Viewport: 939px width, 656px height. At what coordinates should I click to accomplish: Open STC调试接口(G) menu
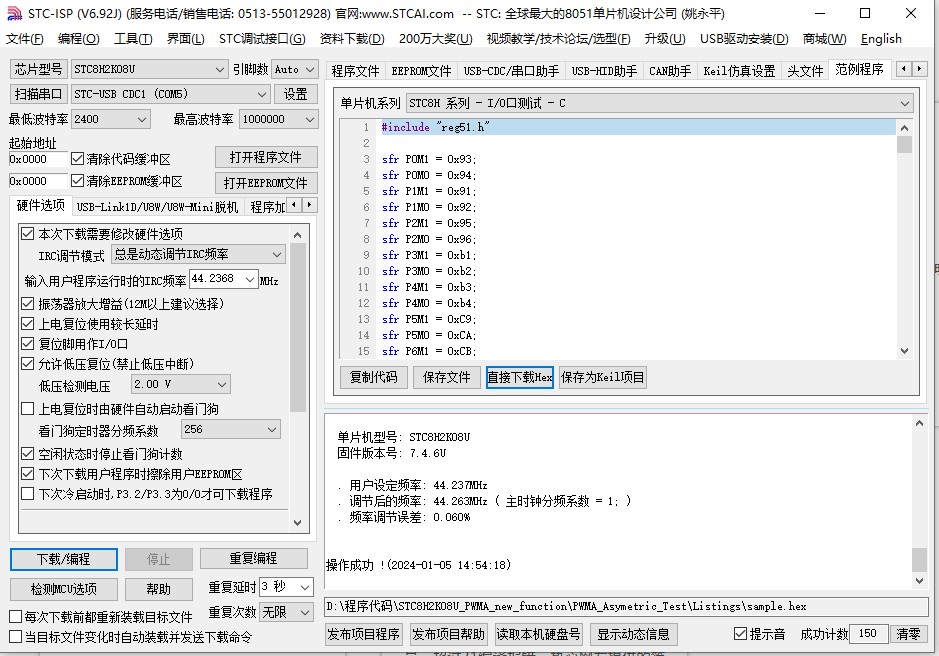point(262,39)
